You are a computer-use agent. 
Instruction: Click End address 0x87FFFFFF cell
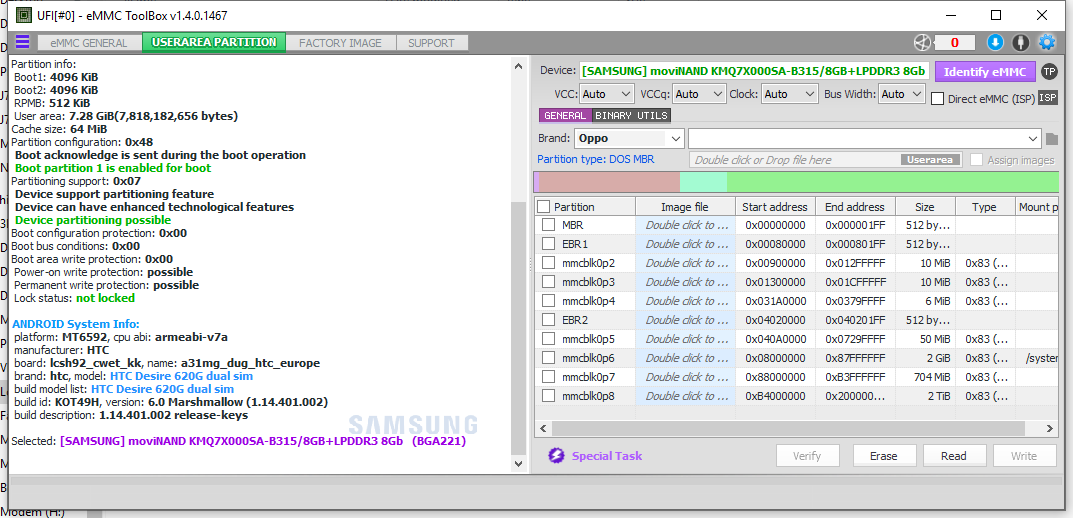(853, 358)
